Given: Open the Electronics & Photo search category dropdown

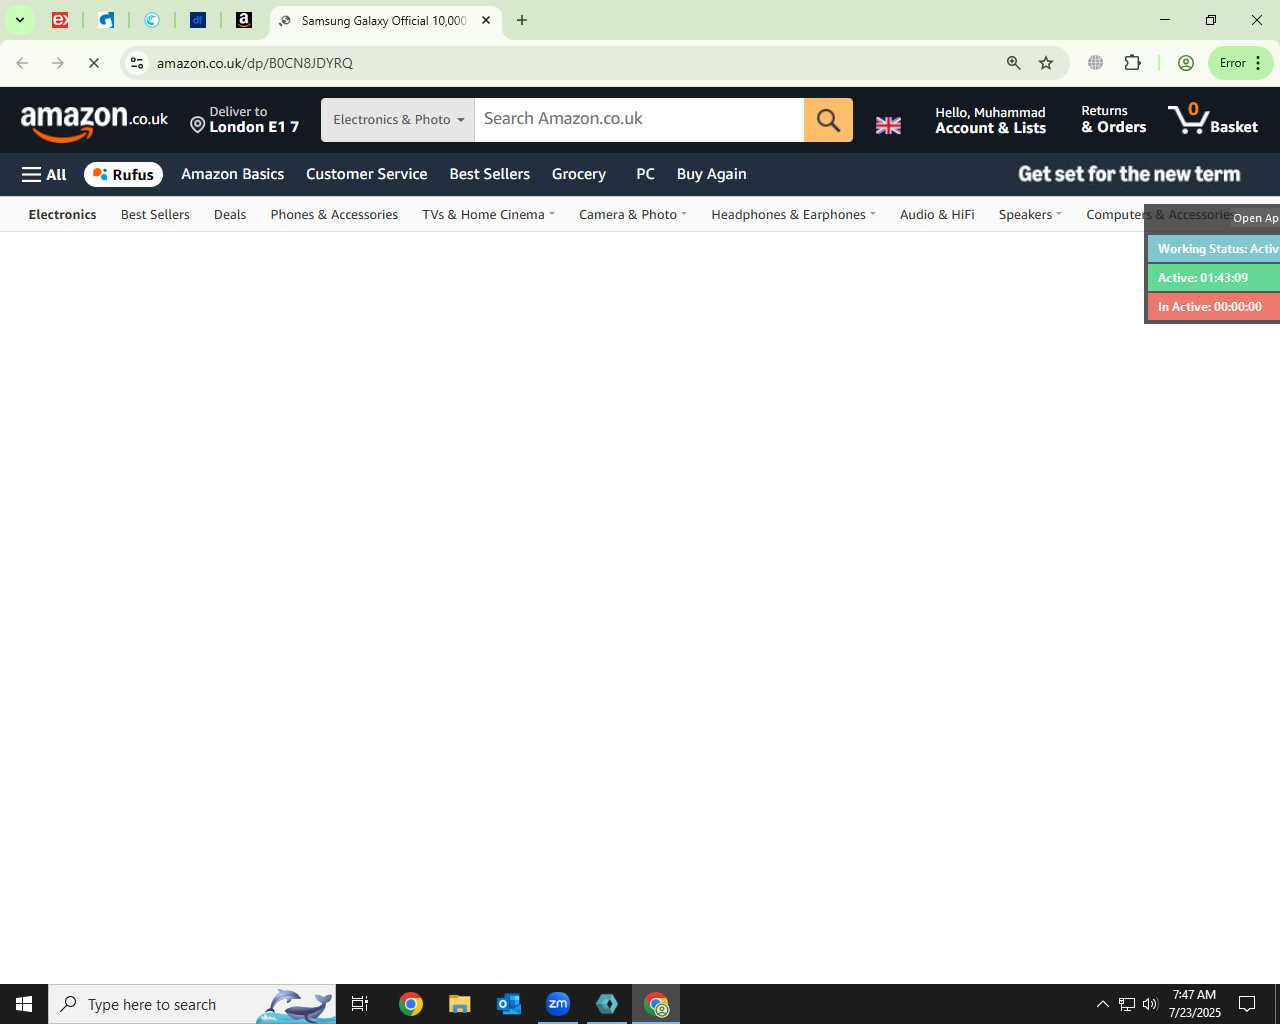Looking at the screenshot, I should click(398, 120).
